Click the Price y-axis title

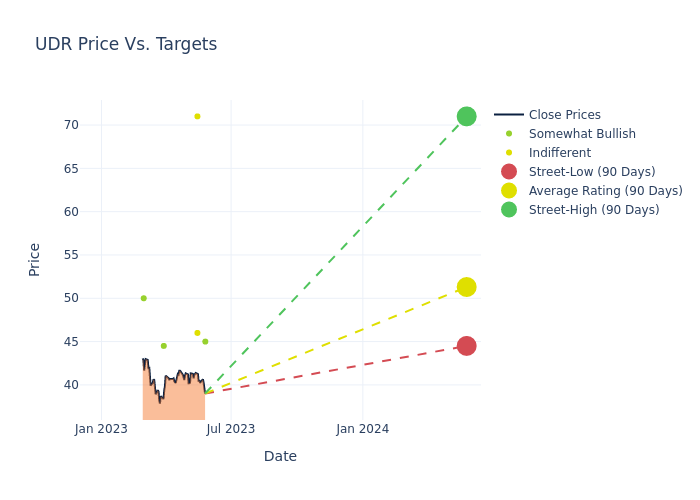[35, 259]
